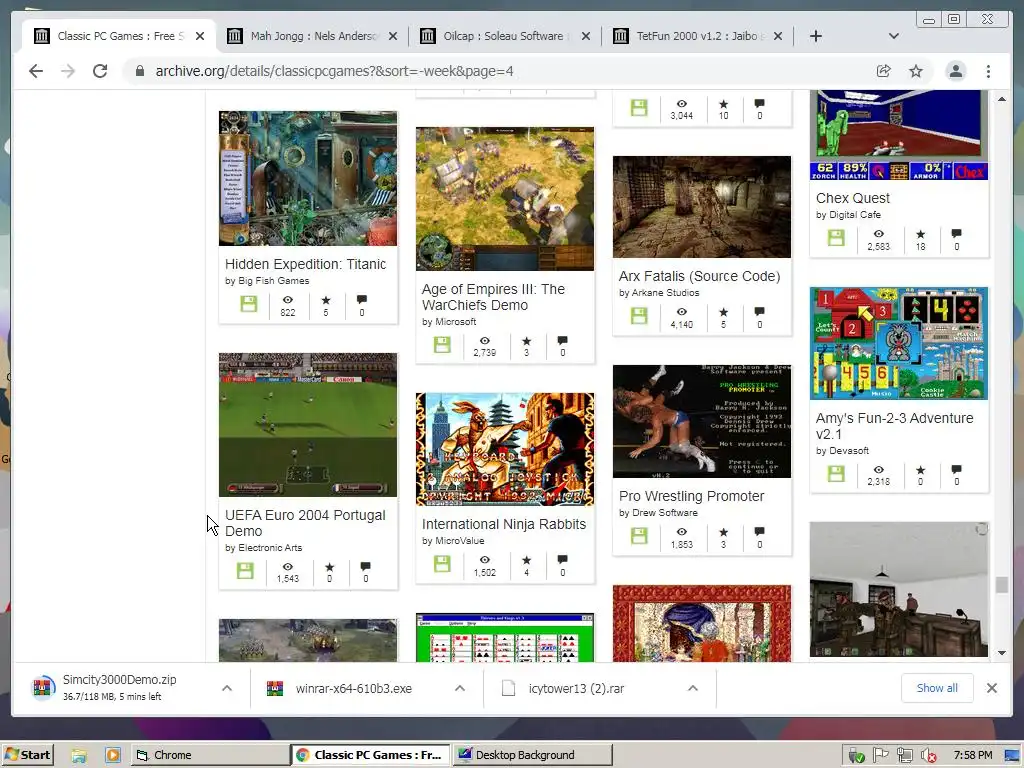Go back to previous page in Chrome
Viewport: 1024px width, 768px height.
point(36,71)
